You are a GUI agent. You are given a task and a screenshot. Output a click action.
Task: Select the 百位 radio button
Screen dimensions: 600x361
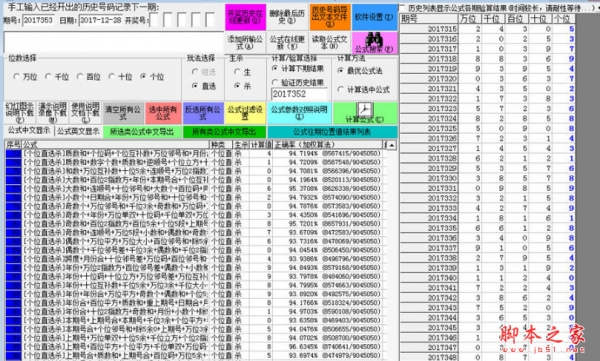(x=89, y=77)
